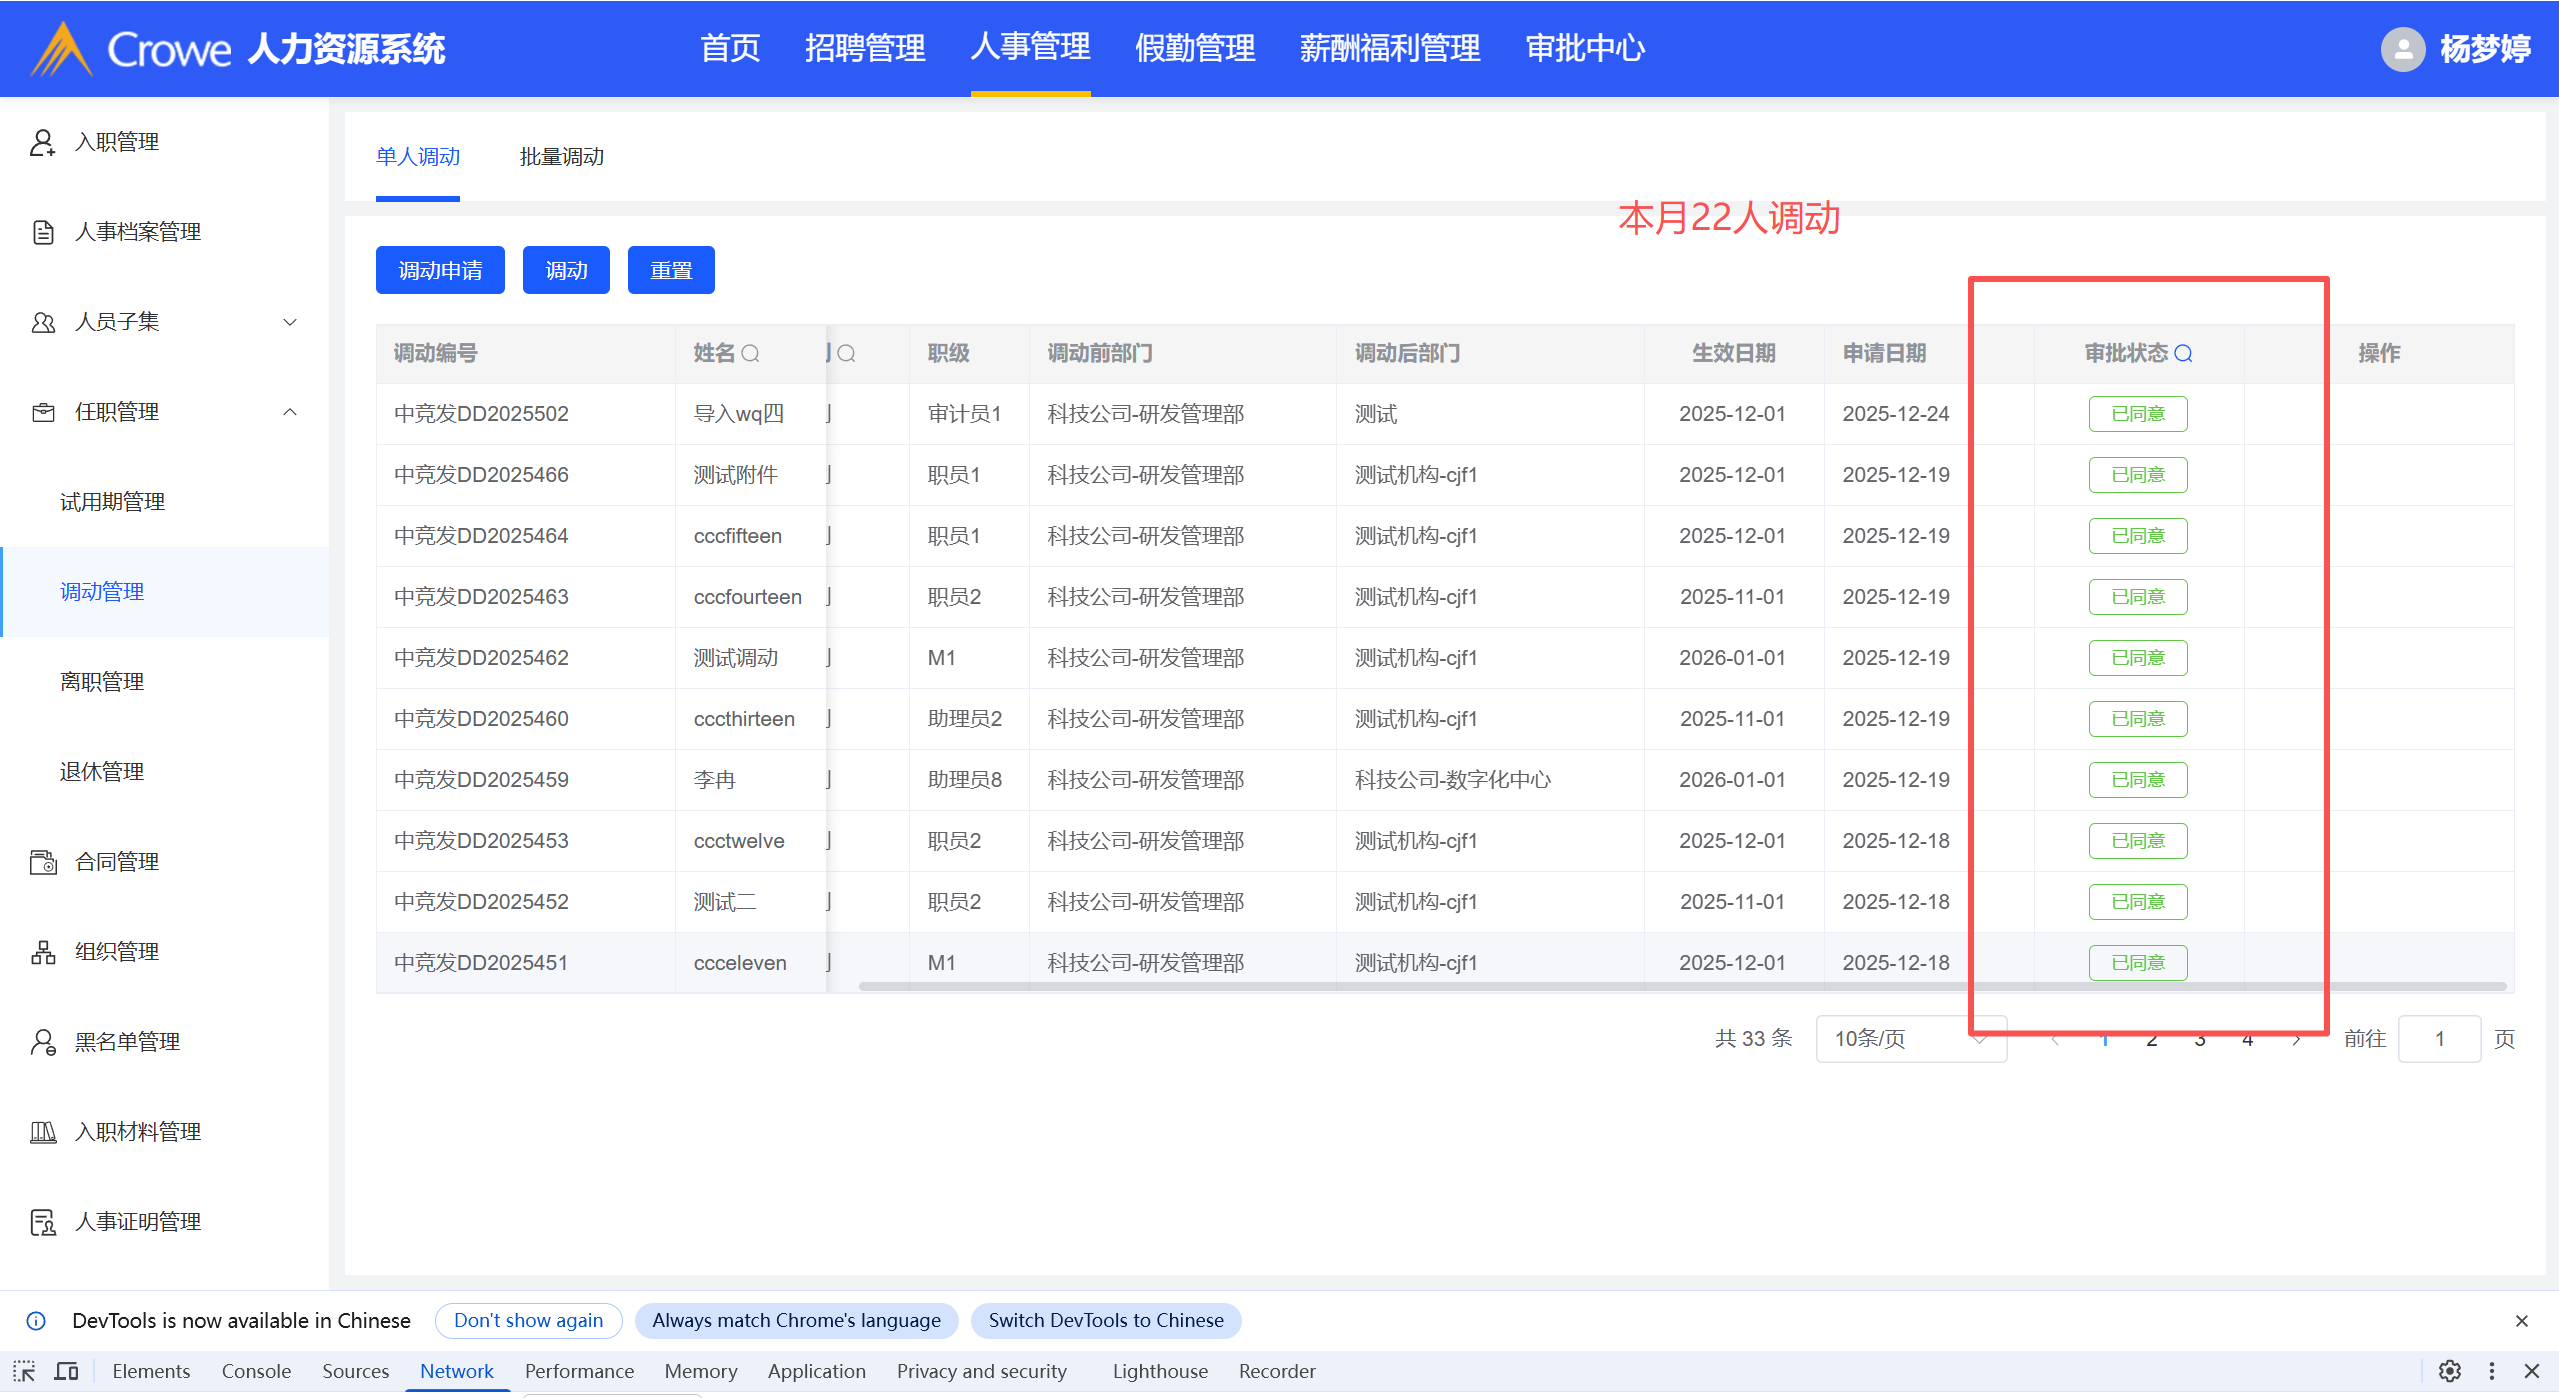Click the 入职管理 sidebar icon
The height and width of the screenshot is (1398, 2559).
(x=42, y=142)
